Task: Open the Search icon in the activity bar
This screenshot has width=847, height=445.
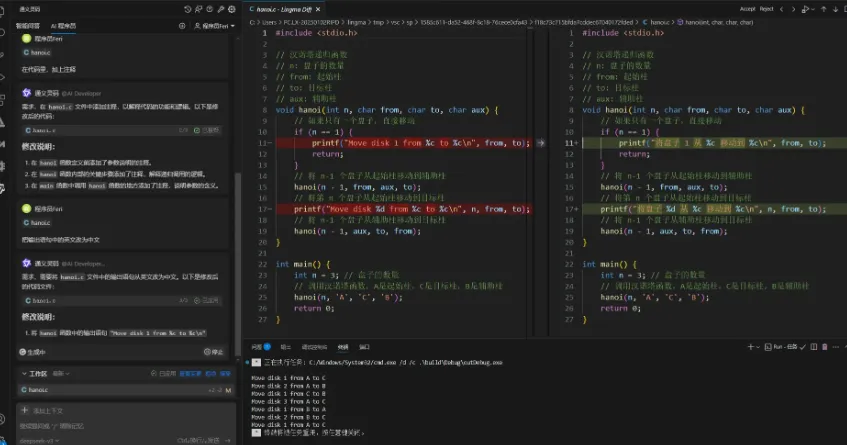Action: pyautogui.click(x=2, y=32)
